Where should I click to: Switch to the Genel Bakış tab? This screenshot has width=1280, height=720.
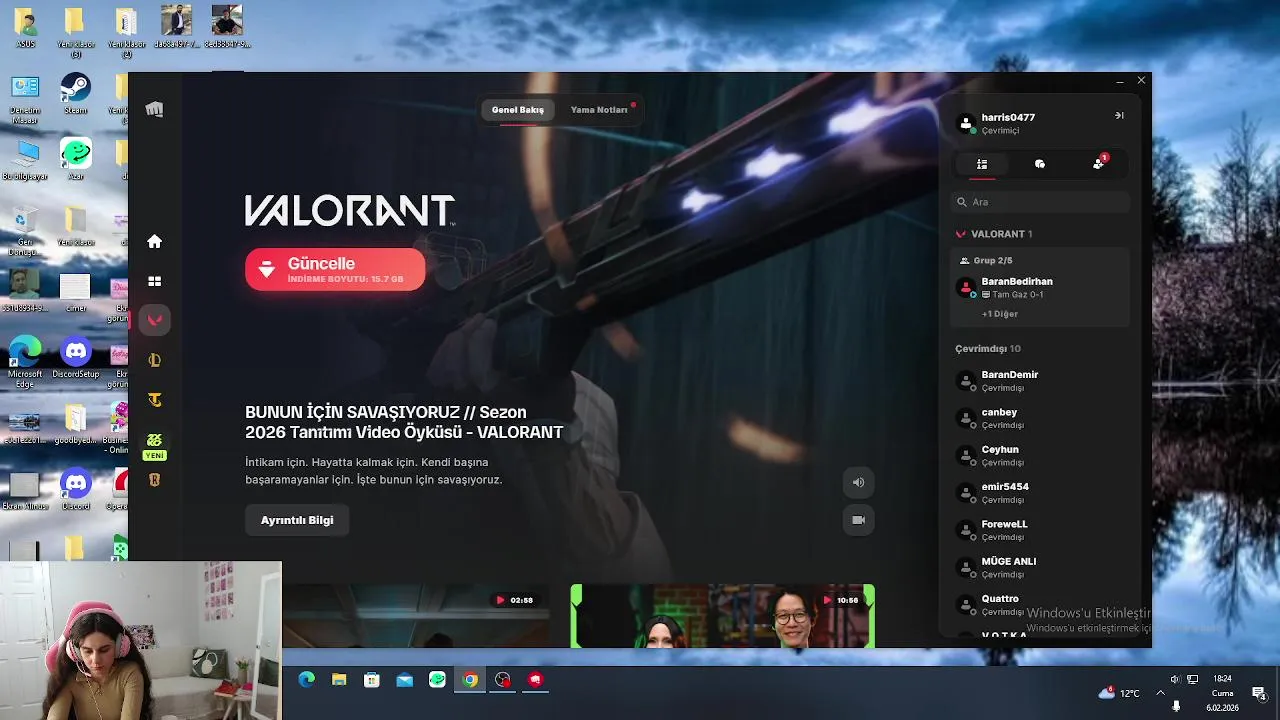pyautogui.click(x=518, y=110)
